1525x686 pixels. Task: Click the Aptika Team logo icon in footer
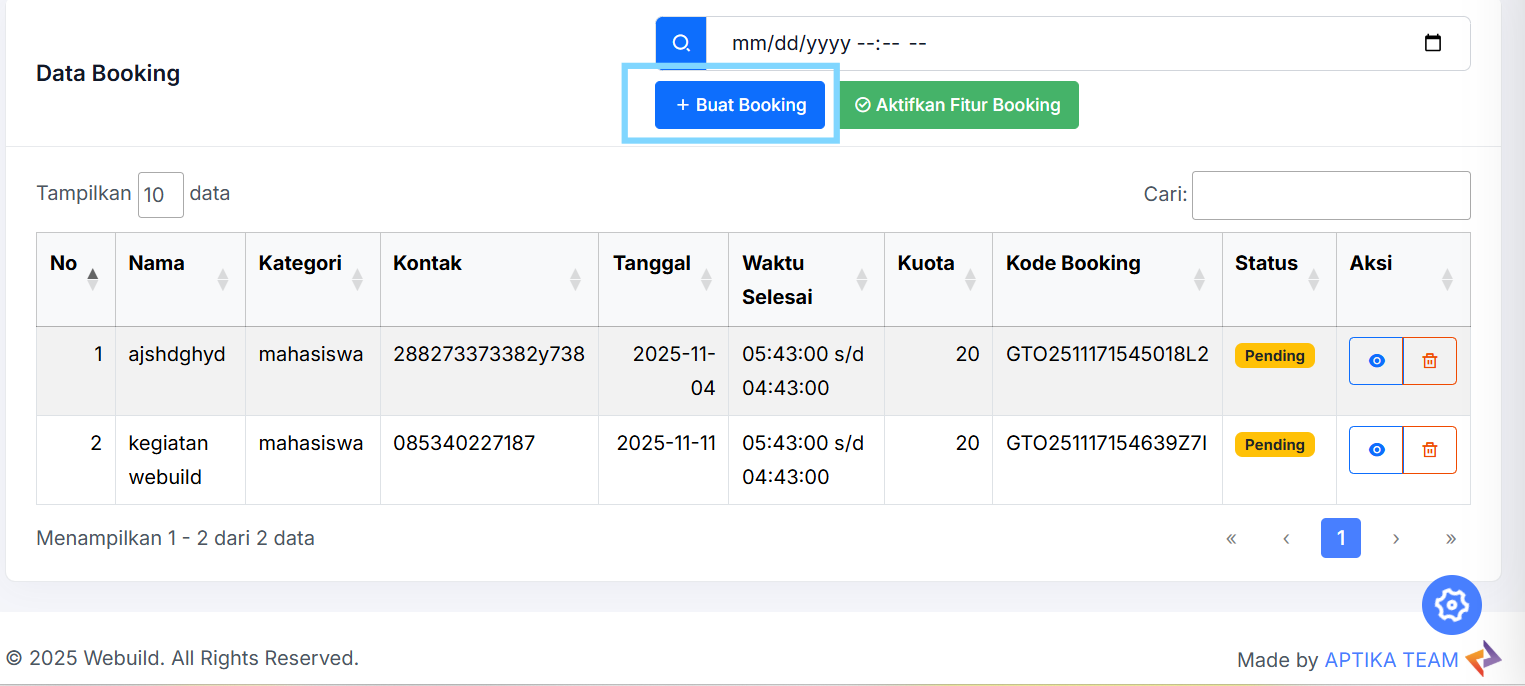(x=1483, y=659)
